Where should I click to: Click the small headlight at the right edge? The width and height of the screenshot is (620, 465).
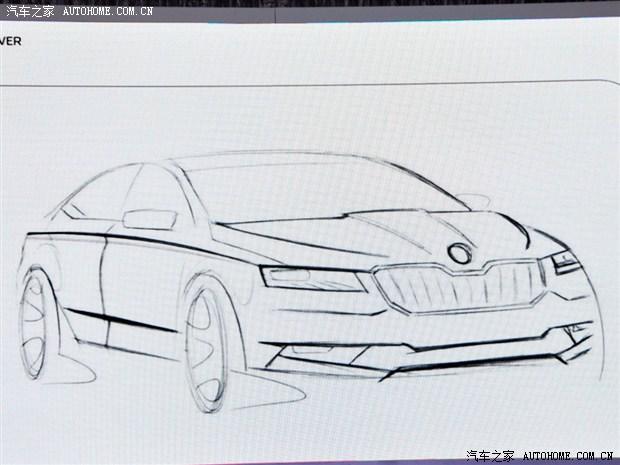(x=565, y=265)
